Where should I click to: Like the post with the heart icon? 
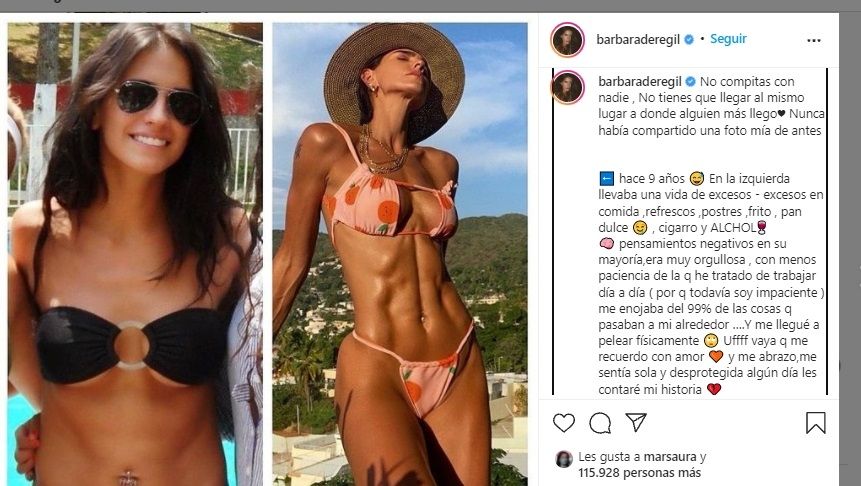click(563, 423)
